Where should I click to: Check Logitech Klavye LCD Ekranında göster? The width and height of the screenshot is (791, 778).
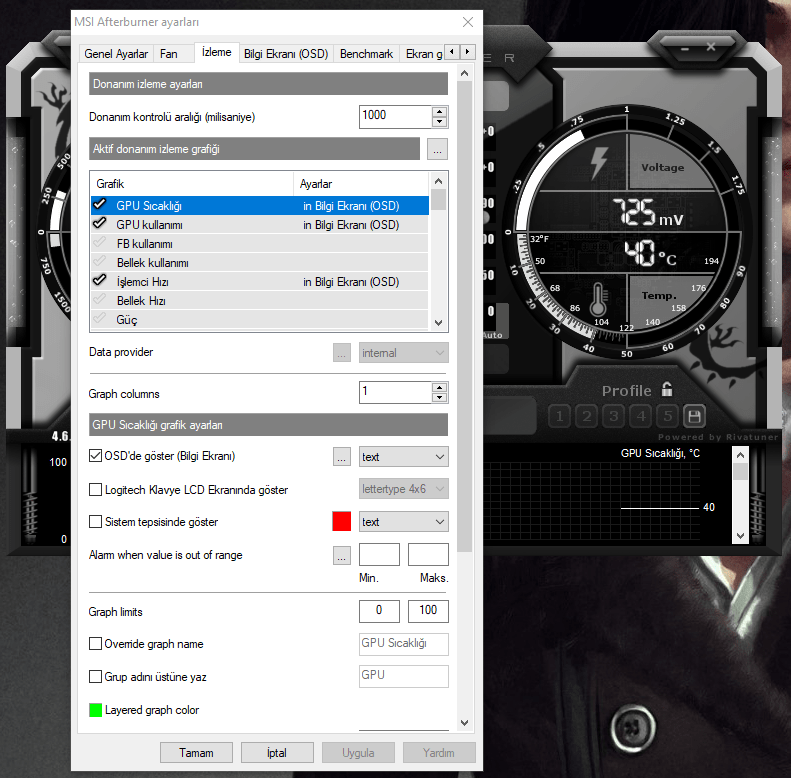click(x=95, y=489)
